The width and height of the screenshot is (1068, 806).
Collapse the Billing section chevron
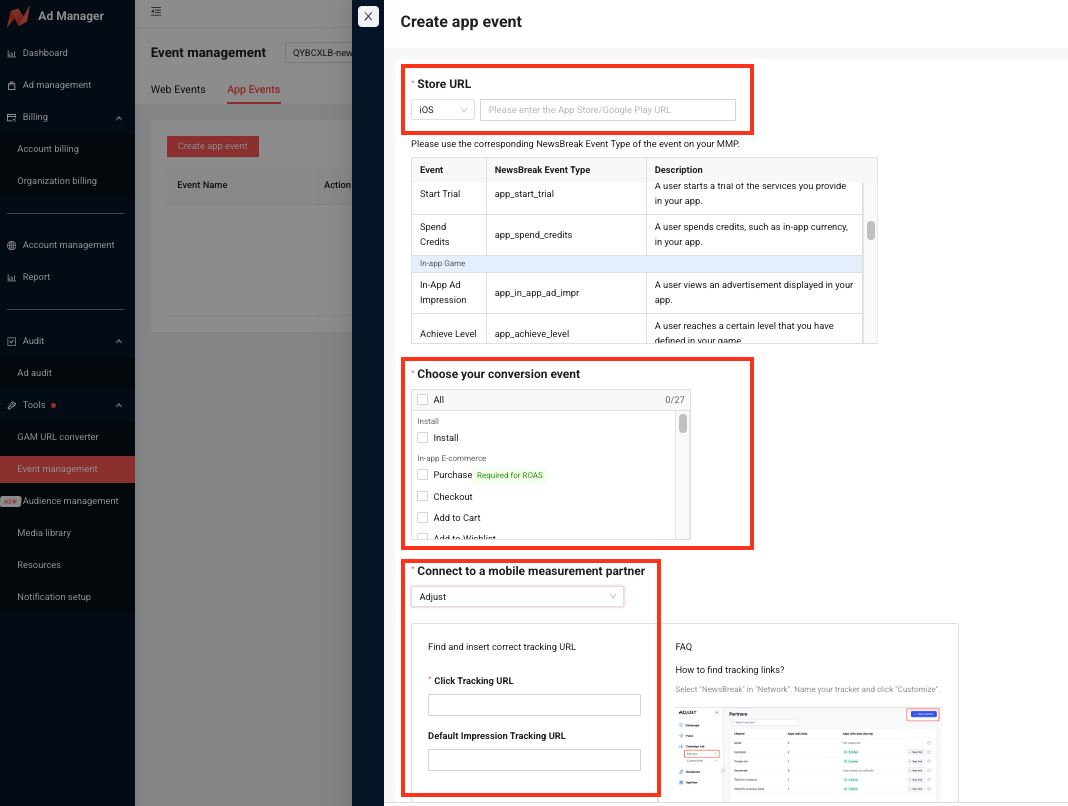pos(119,117)
